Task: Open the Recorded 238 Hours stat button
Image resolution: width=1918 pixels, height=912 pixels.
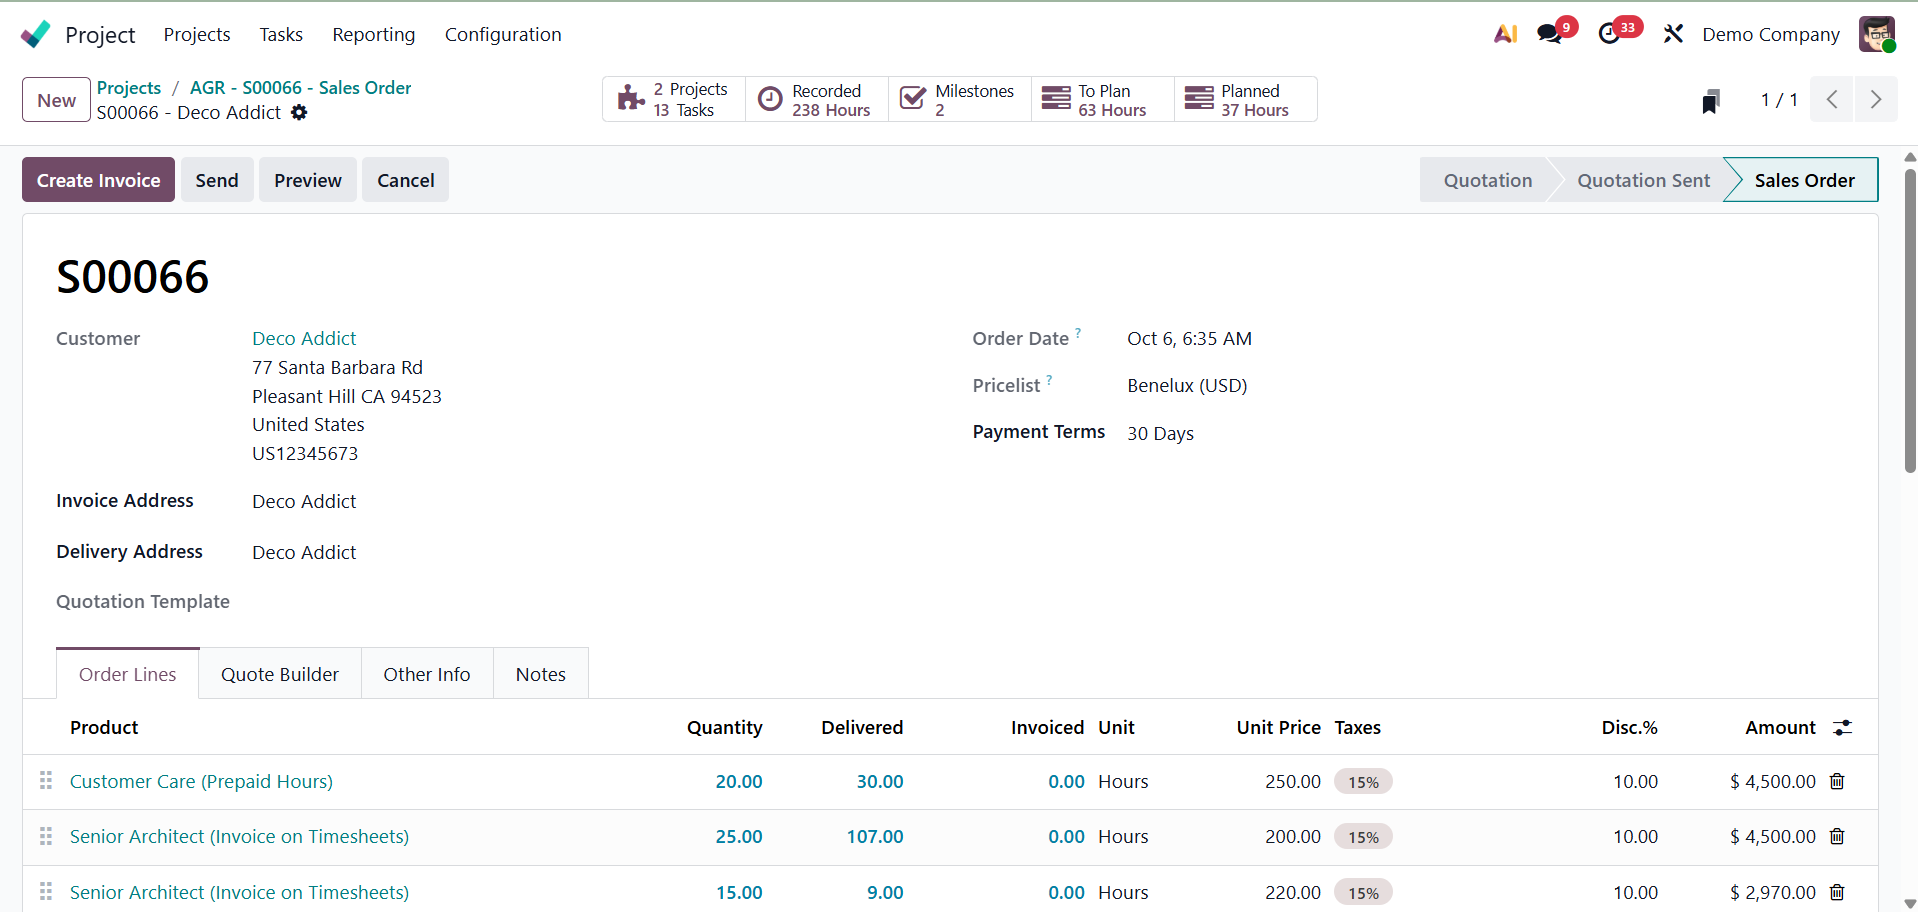Action: [x=816, y=100]
